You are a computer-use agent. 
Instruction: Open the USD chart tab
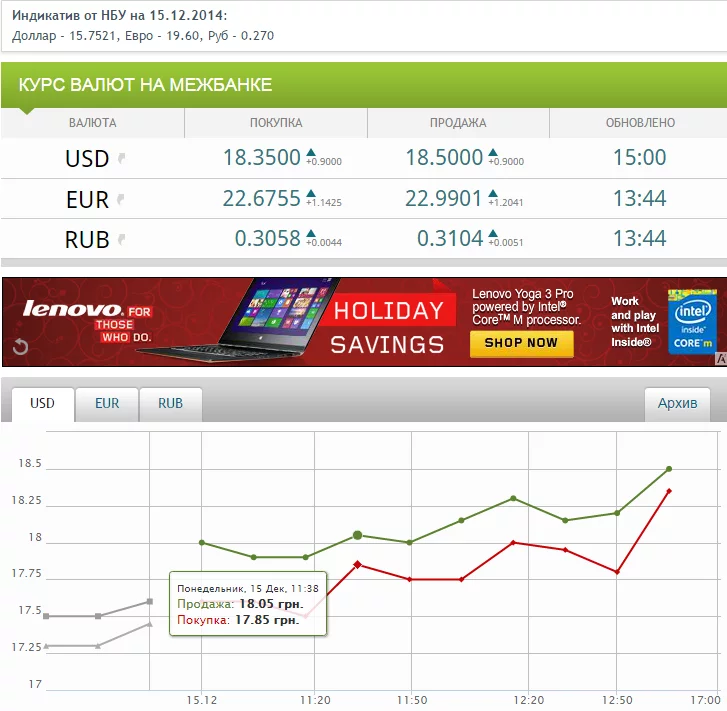tap(43, 404)
